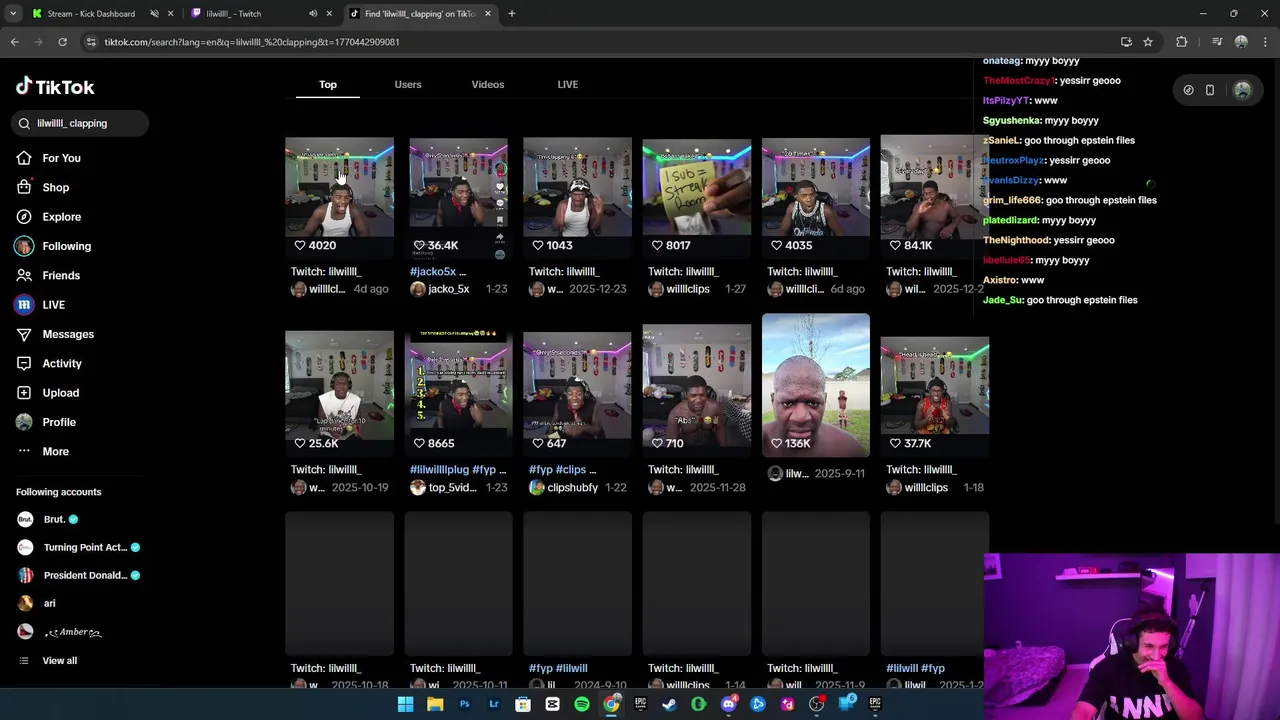This screenshot has height=720, width=1280.
Task: Switch to LIVE search tab
Action: point(568,84)
